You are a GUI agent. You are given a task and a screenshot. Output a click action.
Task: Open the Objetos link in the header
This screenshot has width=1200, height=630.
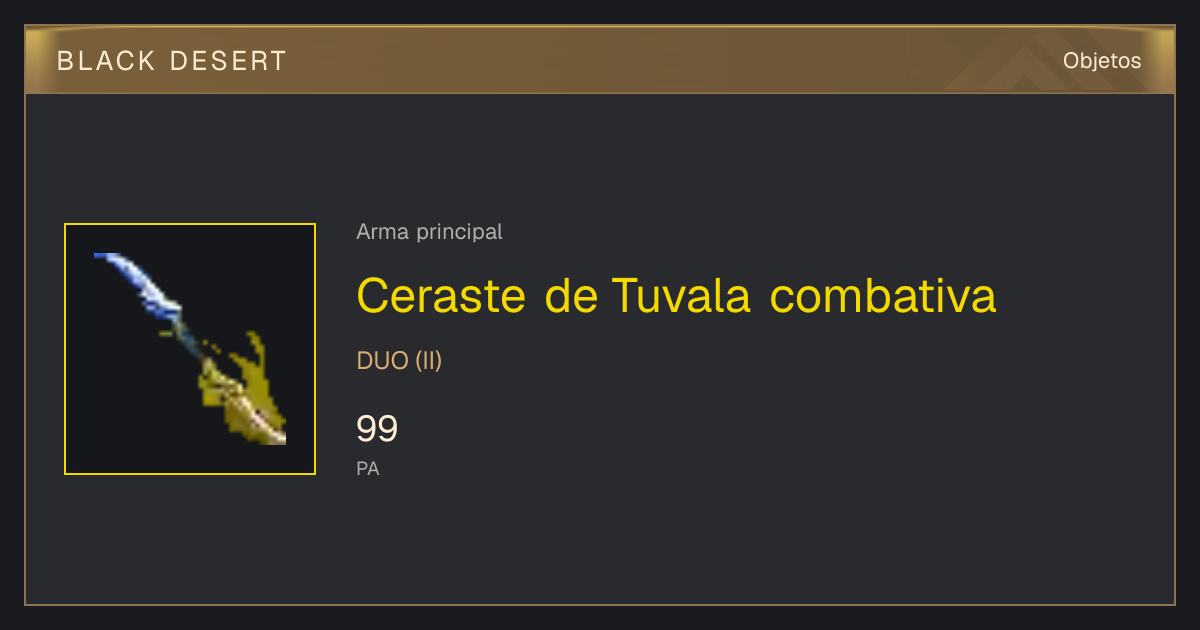(1102, 61)
